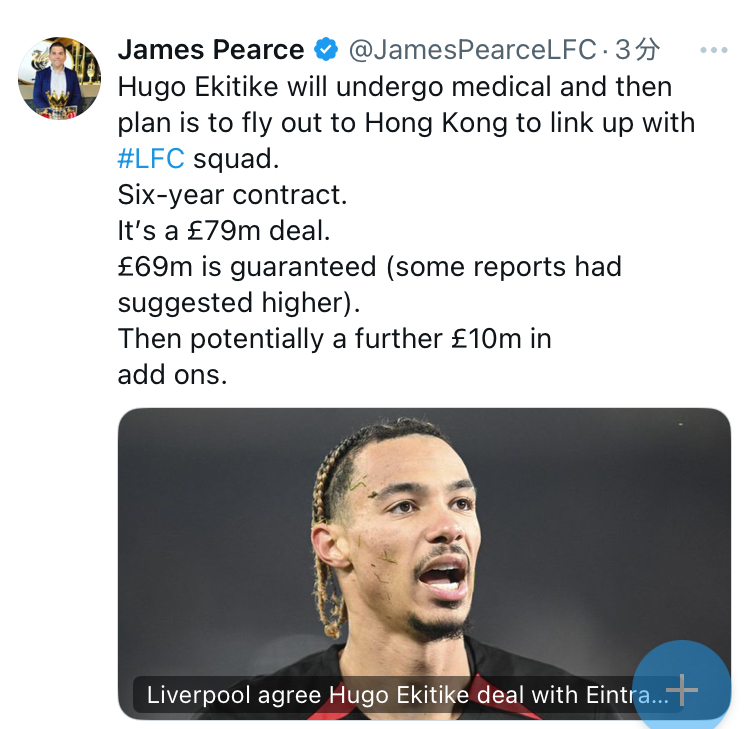Open the @JamesPearceLFC handle link

[x=473, y=50]
